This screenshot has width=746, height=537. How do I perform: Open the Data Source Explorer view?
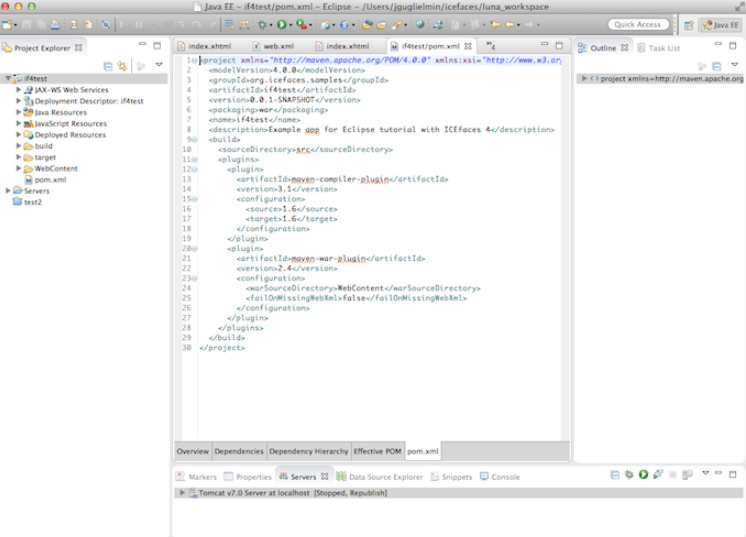[385, 477]
